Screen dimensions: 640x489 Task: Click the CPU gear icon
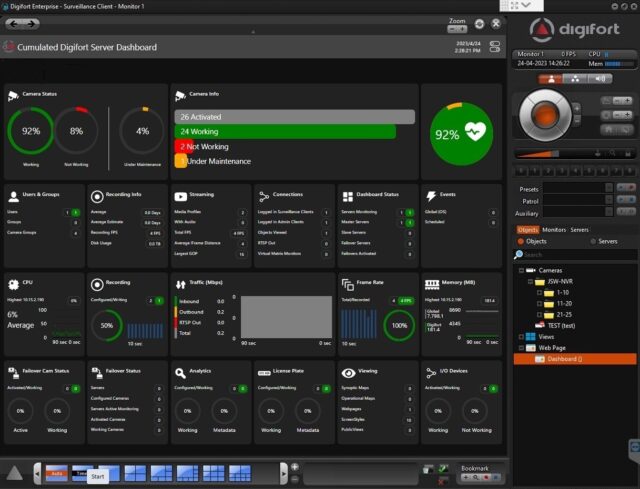13,284
